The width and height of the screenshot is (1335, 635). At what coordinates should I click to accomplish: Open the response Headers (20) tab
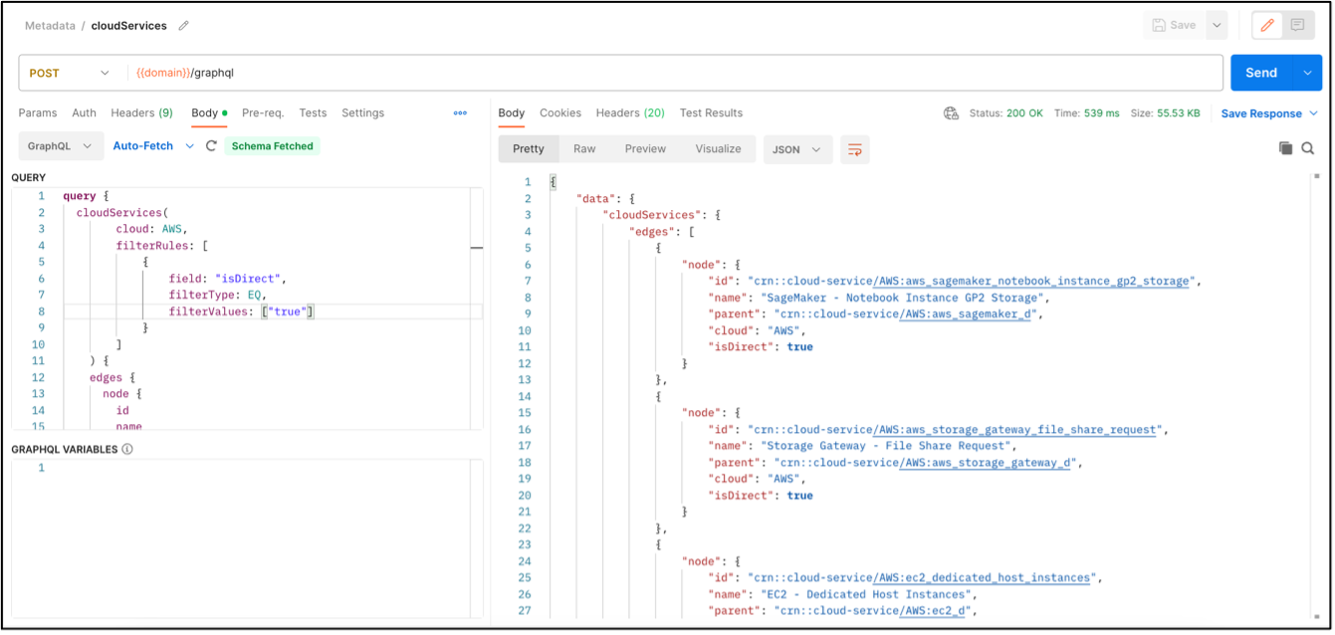point(630,113)
